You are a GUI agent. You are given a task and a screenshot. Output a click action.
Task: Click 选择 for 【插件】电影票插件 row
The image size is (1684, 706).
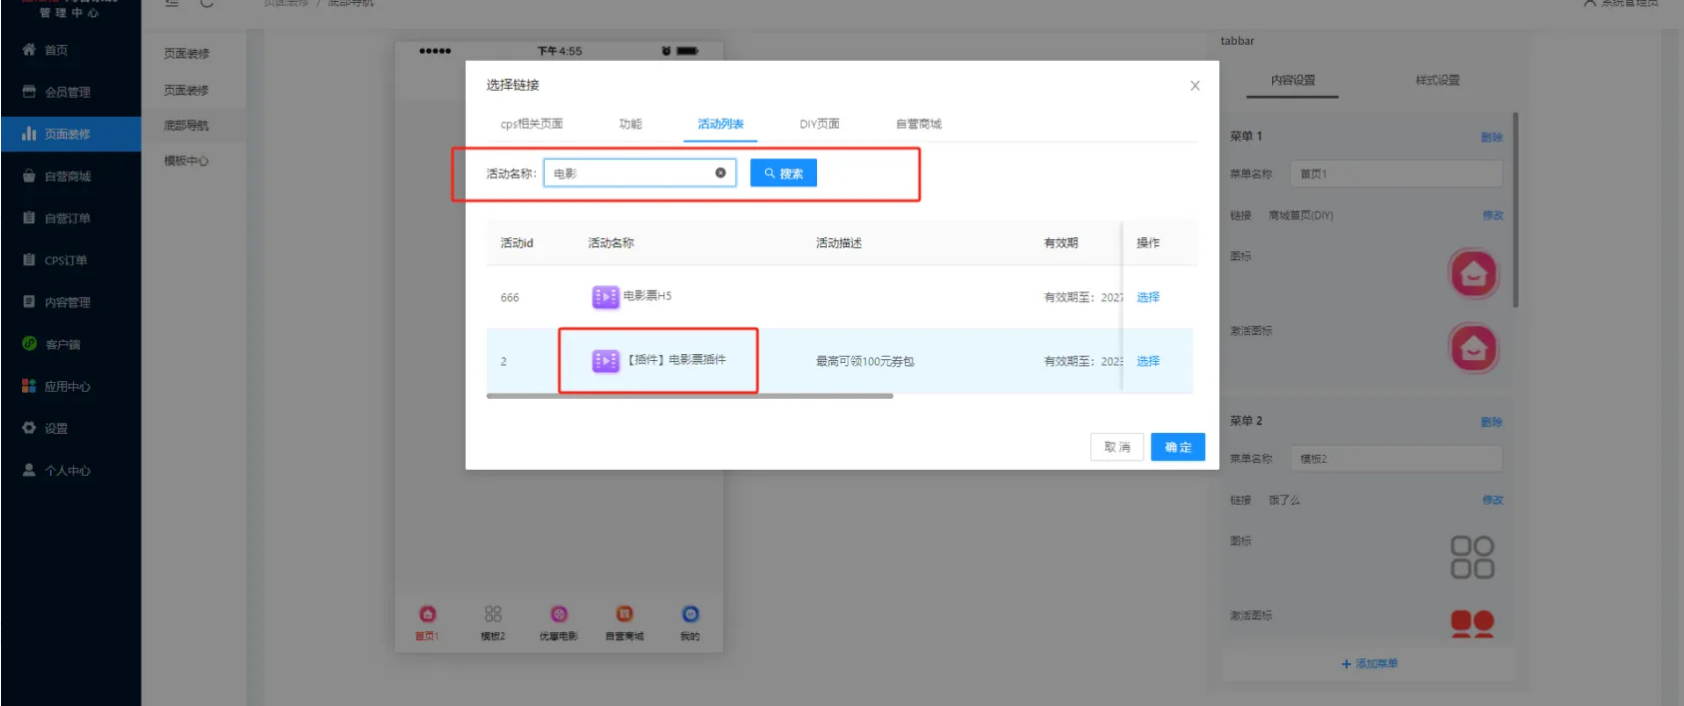pos(1148,361)
